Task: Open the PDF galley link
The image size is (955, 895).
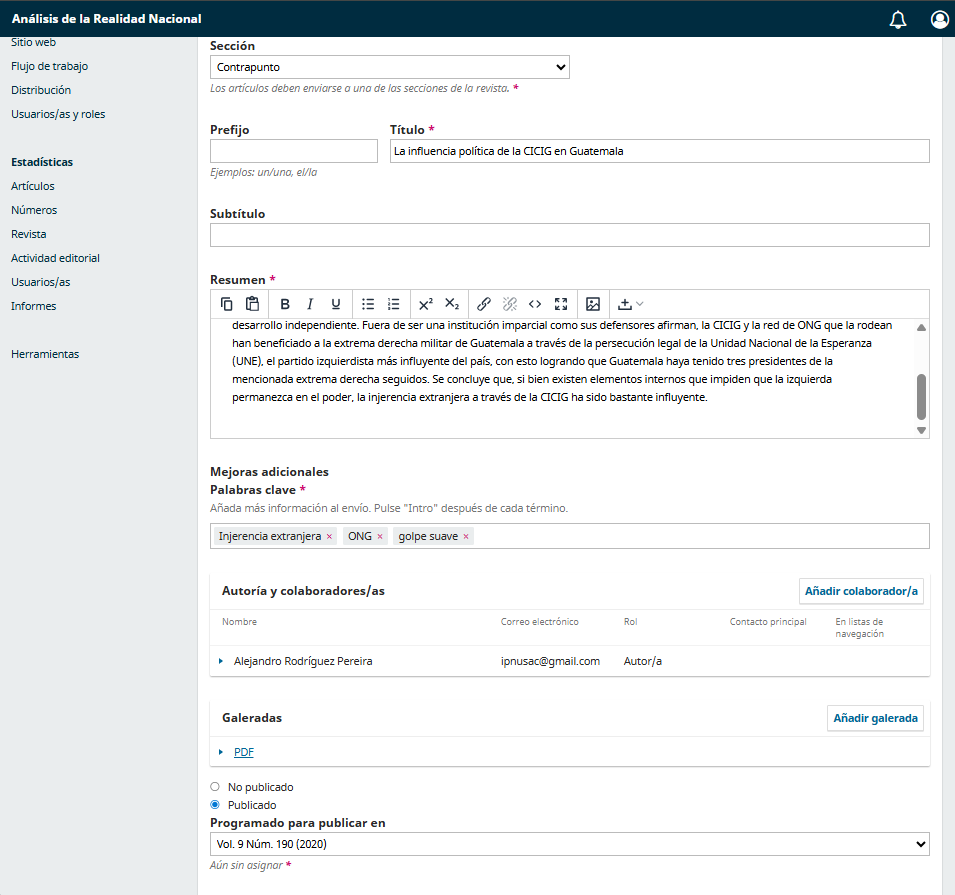Action: point(244,752)
